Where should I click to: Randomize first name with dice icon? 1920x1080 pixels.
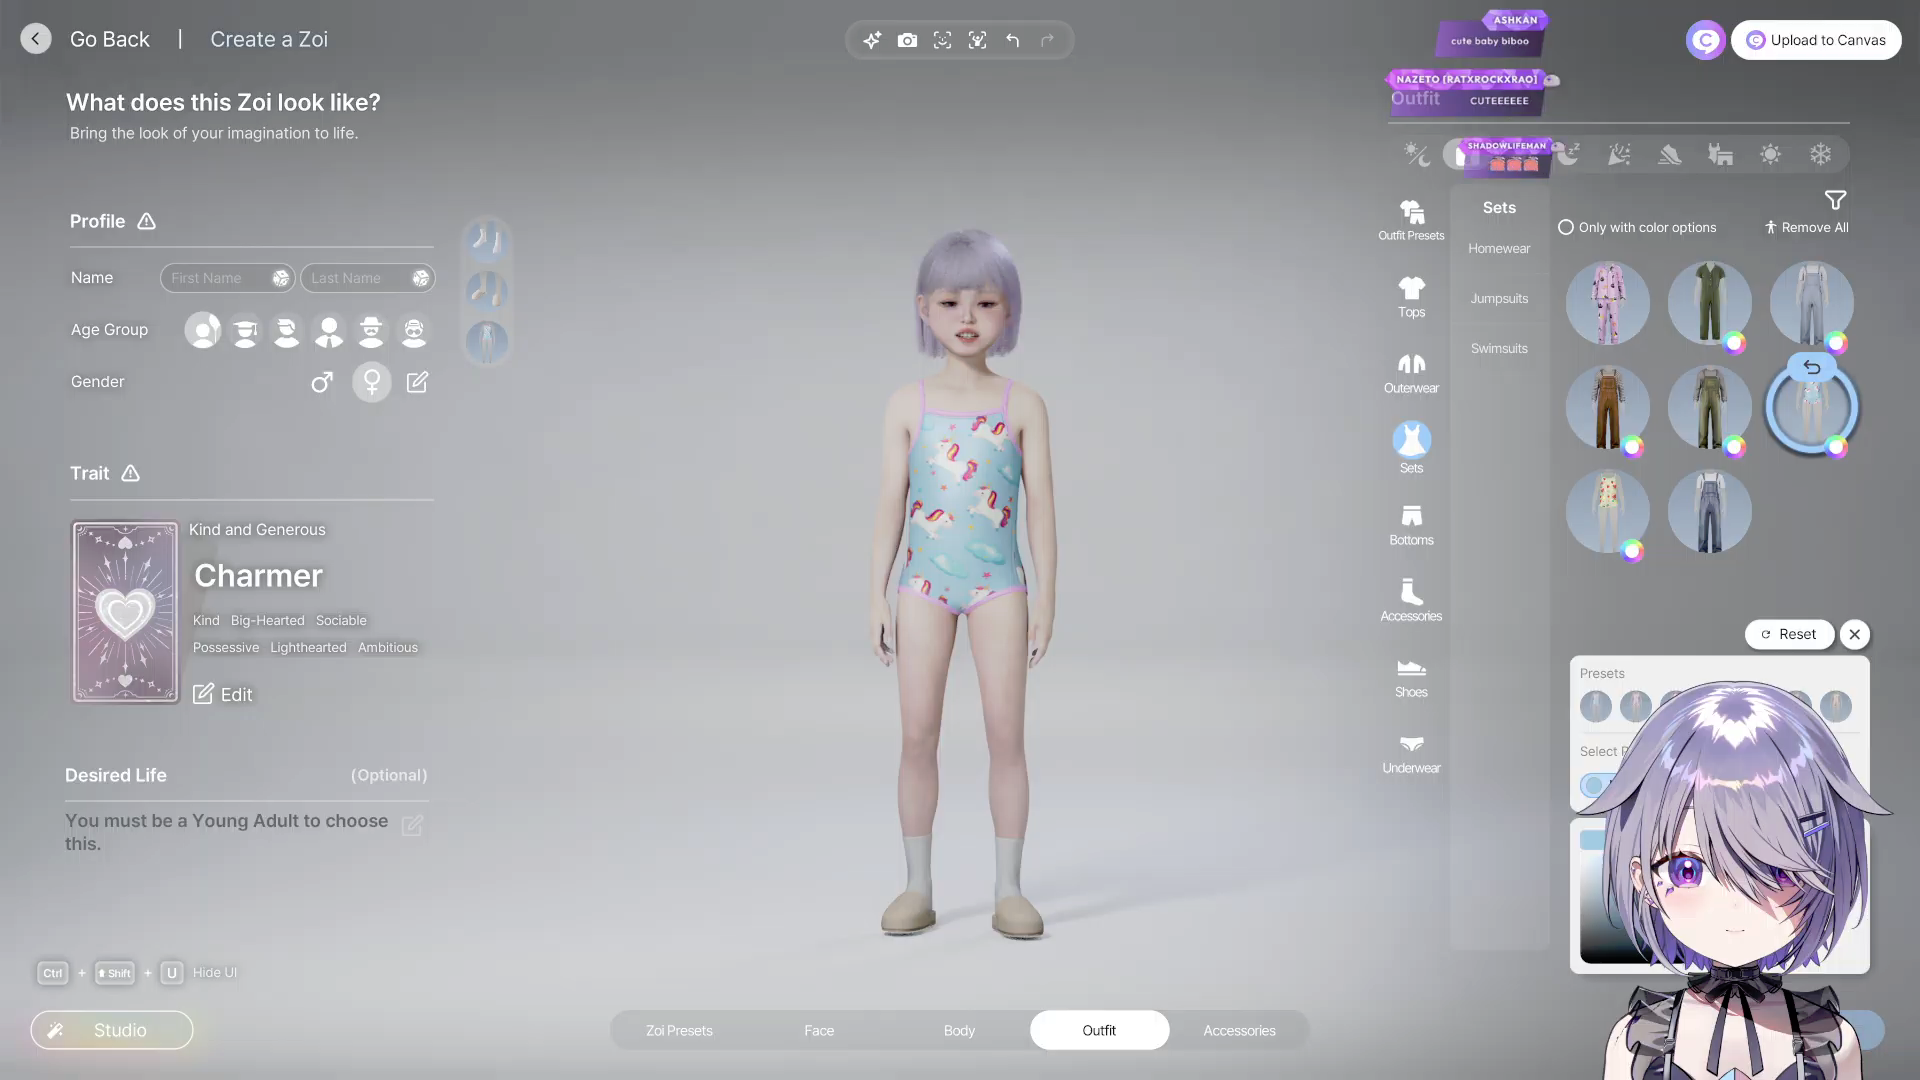pyautogui.click(x=281, y=278)
